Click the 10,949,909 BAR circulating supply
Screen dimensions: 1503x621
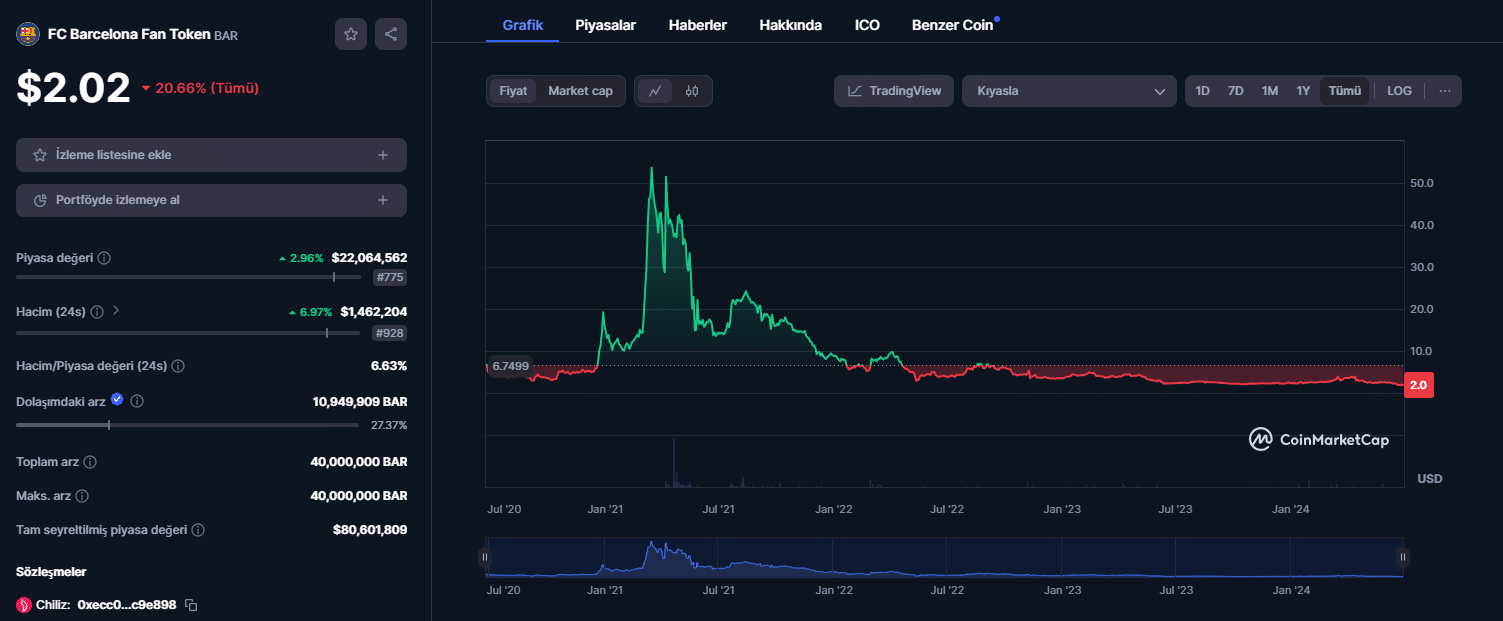point(360,402)
